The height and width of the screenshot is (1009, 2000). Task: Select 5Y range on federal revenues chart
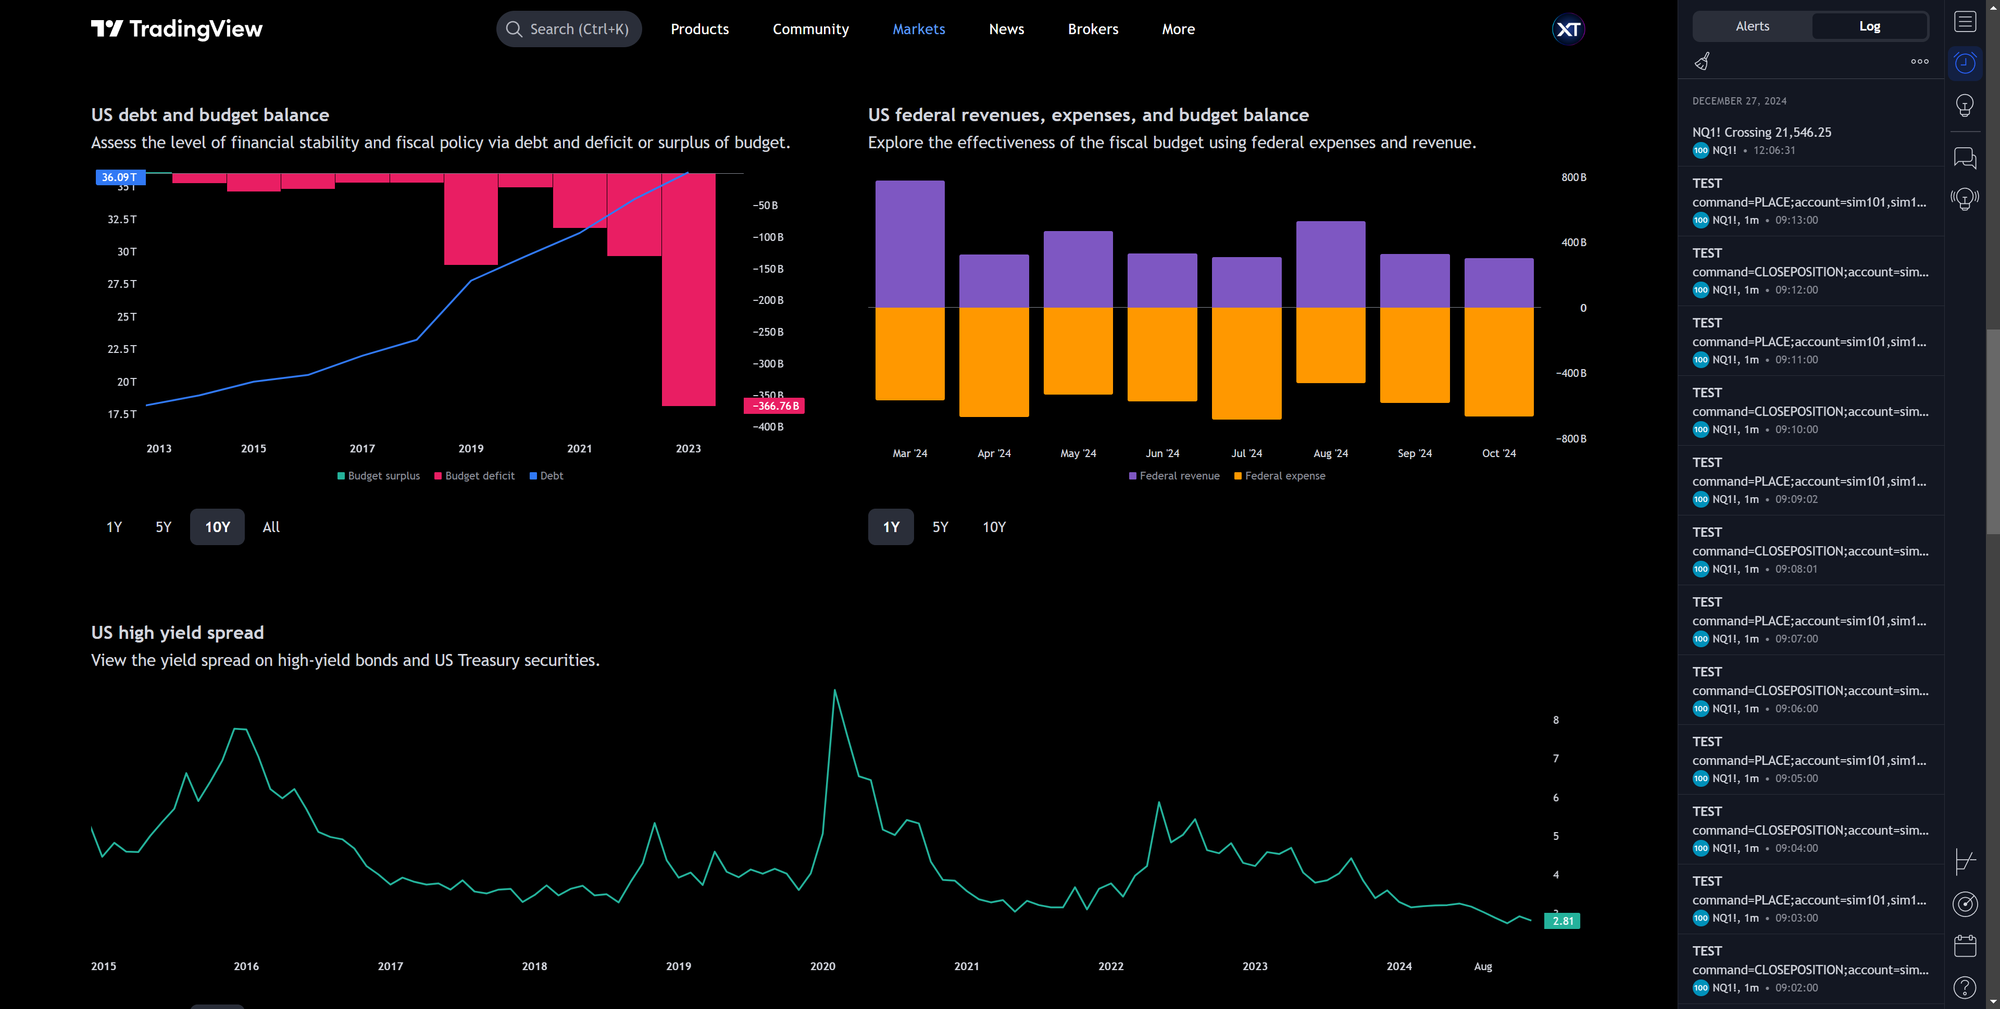pos(940,527)
